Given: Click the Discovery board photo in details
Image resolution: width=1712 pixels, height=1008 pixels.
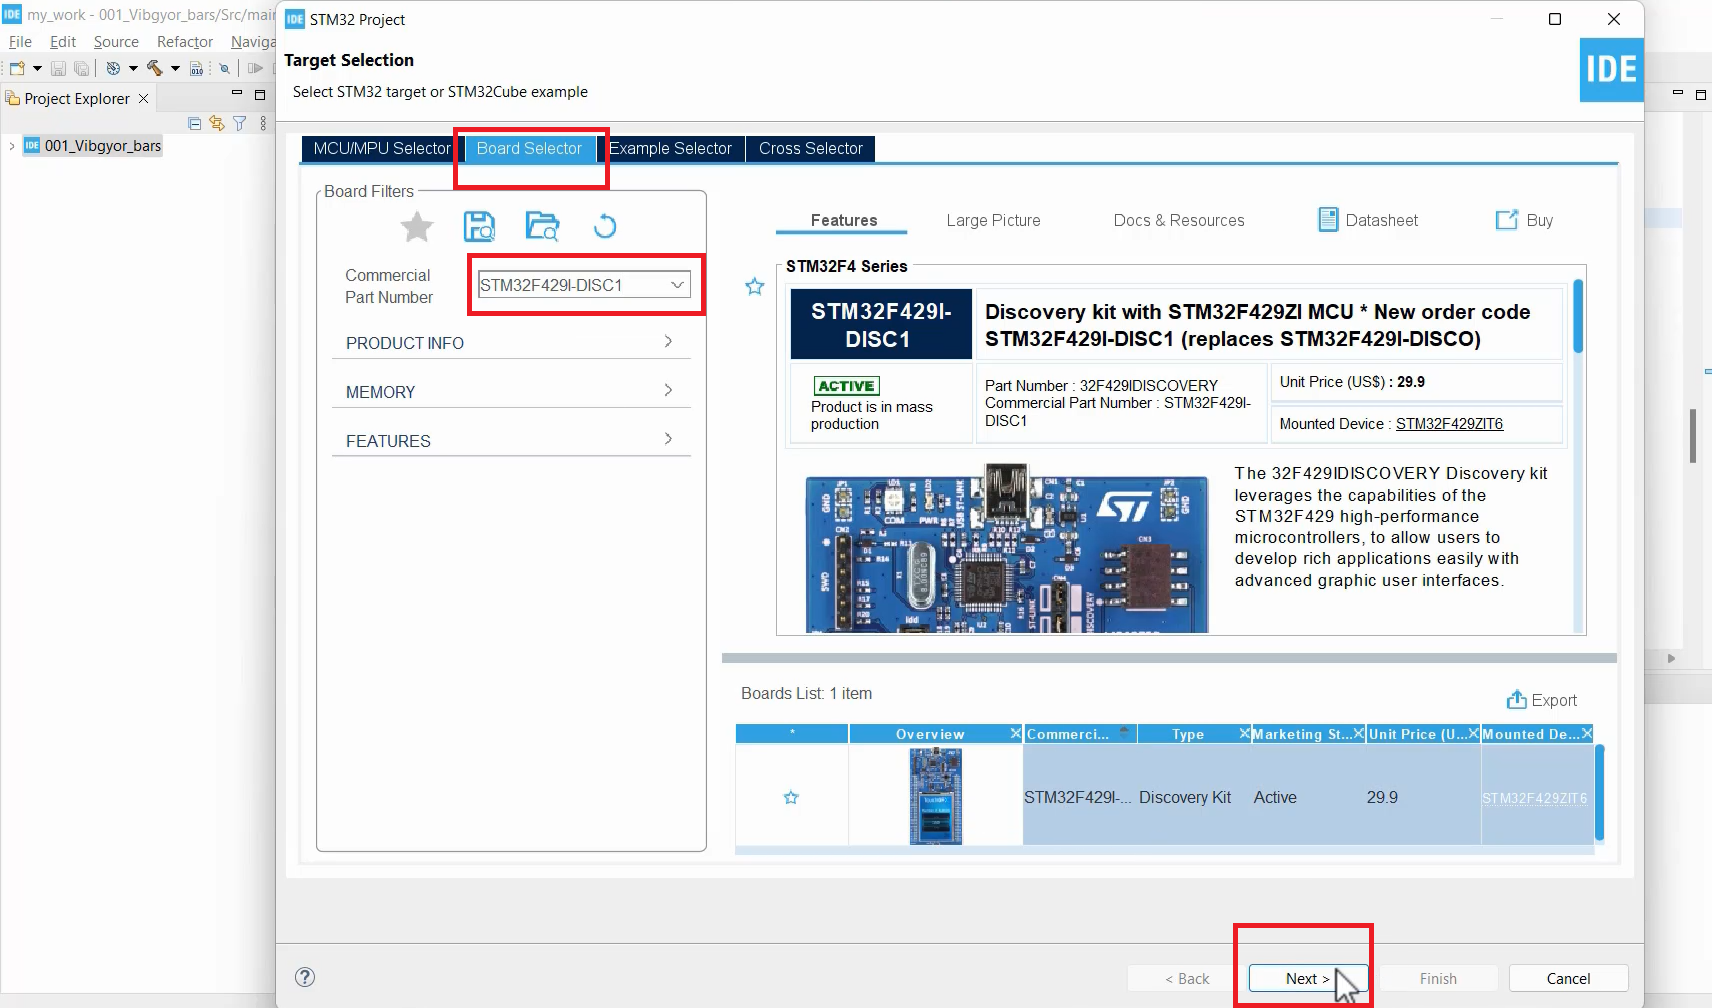Looking at the screenshot, I should point(1007,549).
